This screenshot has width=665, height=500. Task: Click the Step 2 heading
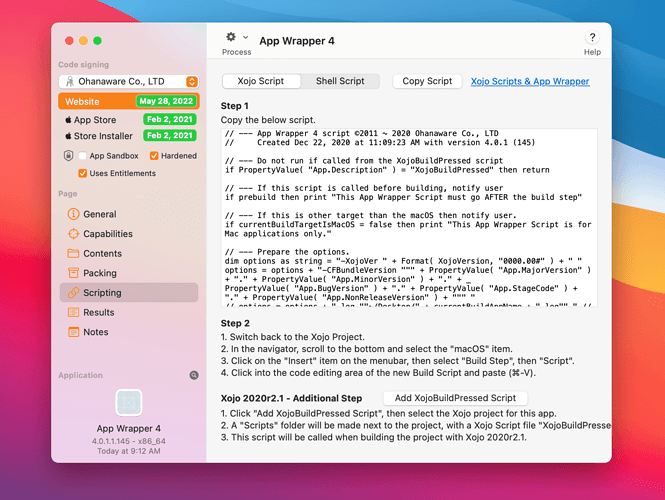click(235, 323)
